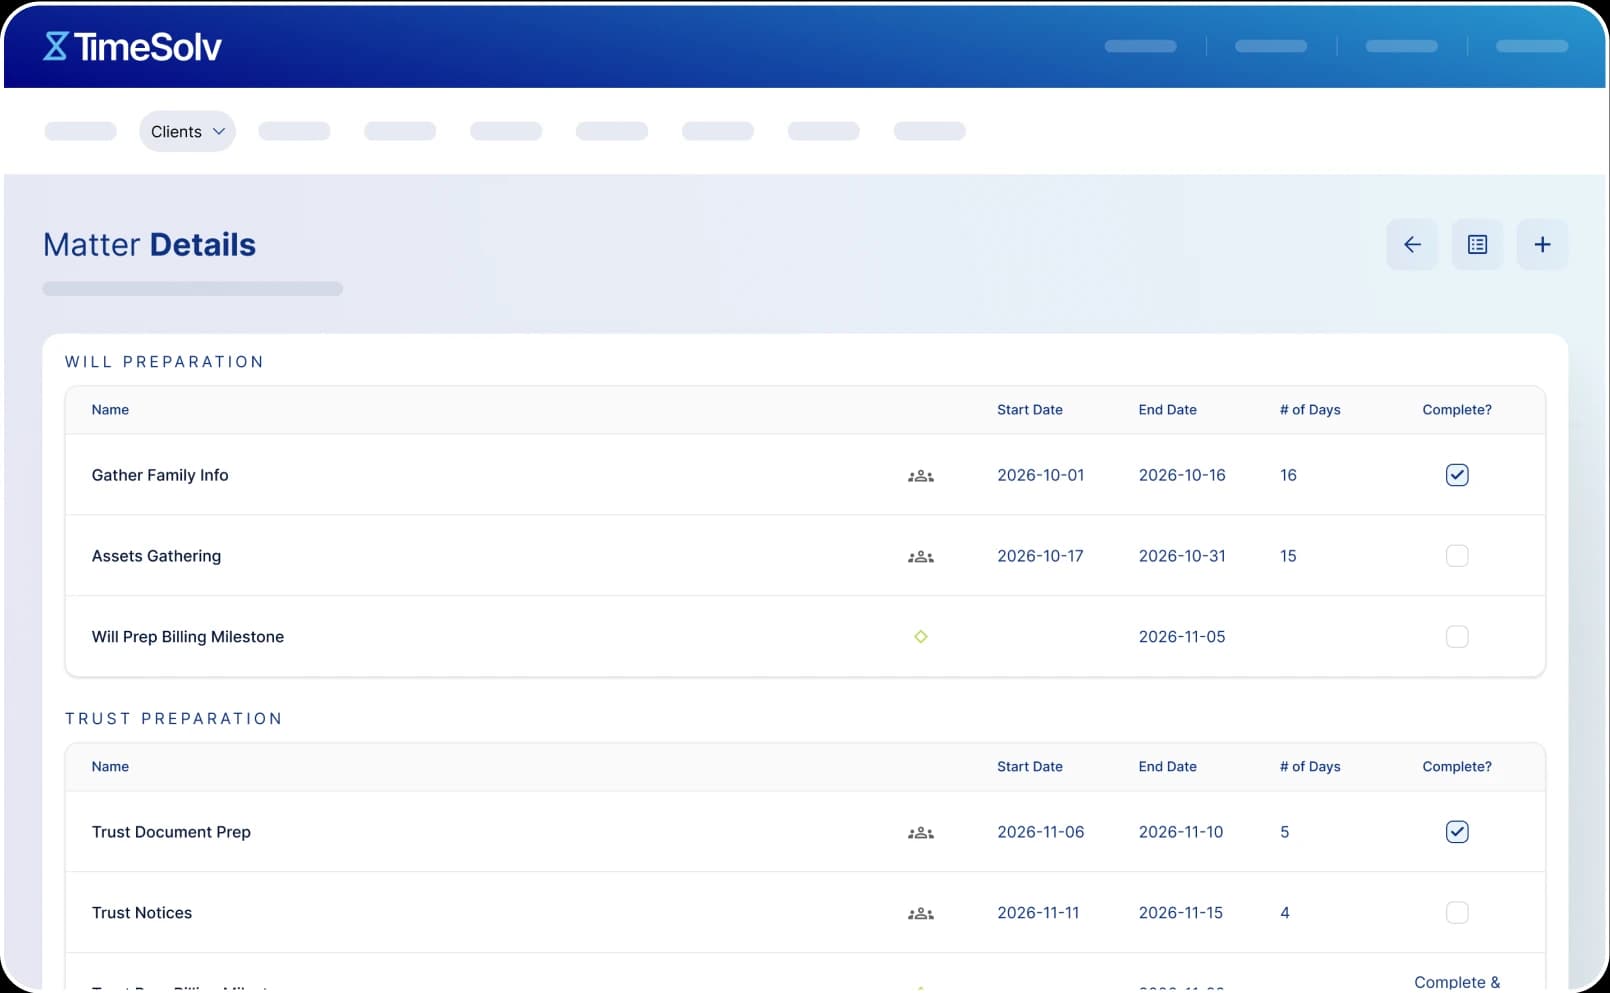Screen dimensions: 1610x993
Task: Mark Assets Gathering as complete
Action: coord(1456,556)
